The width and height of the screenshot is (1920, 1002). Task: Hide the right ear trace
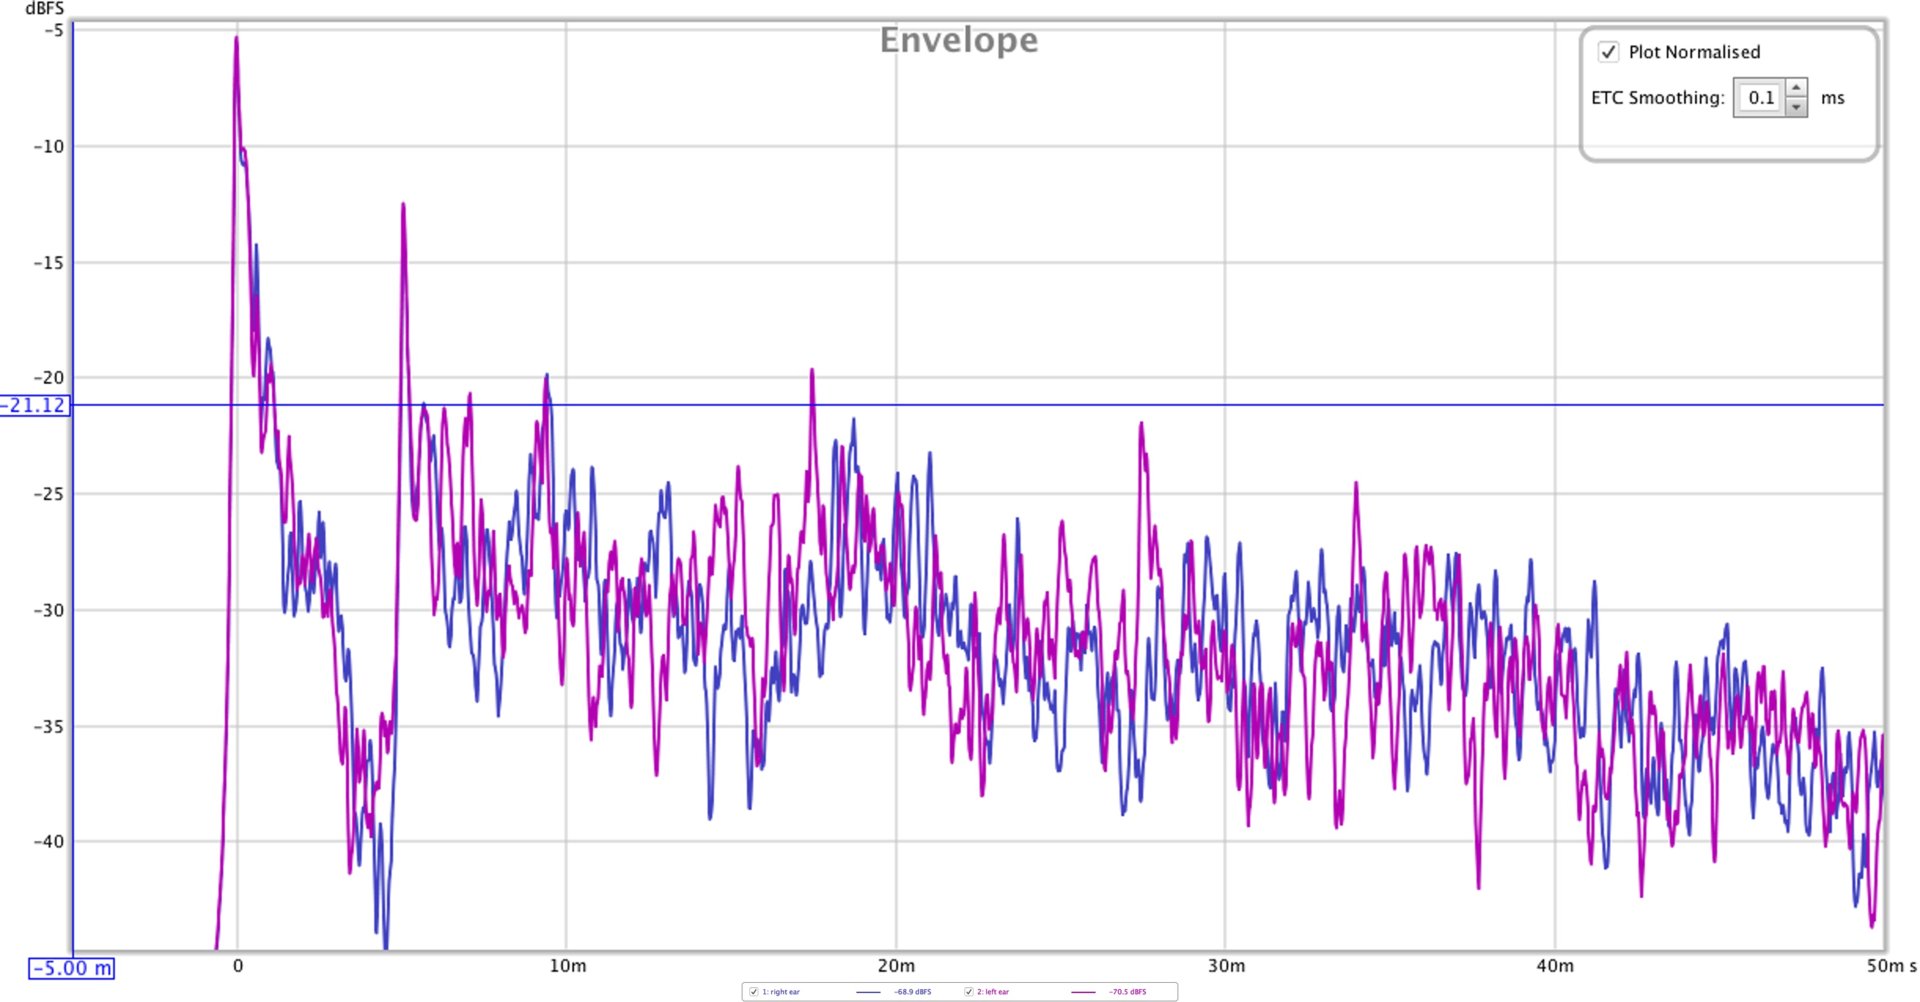[753, 992]
